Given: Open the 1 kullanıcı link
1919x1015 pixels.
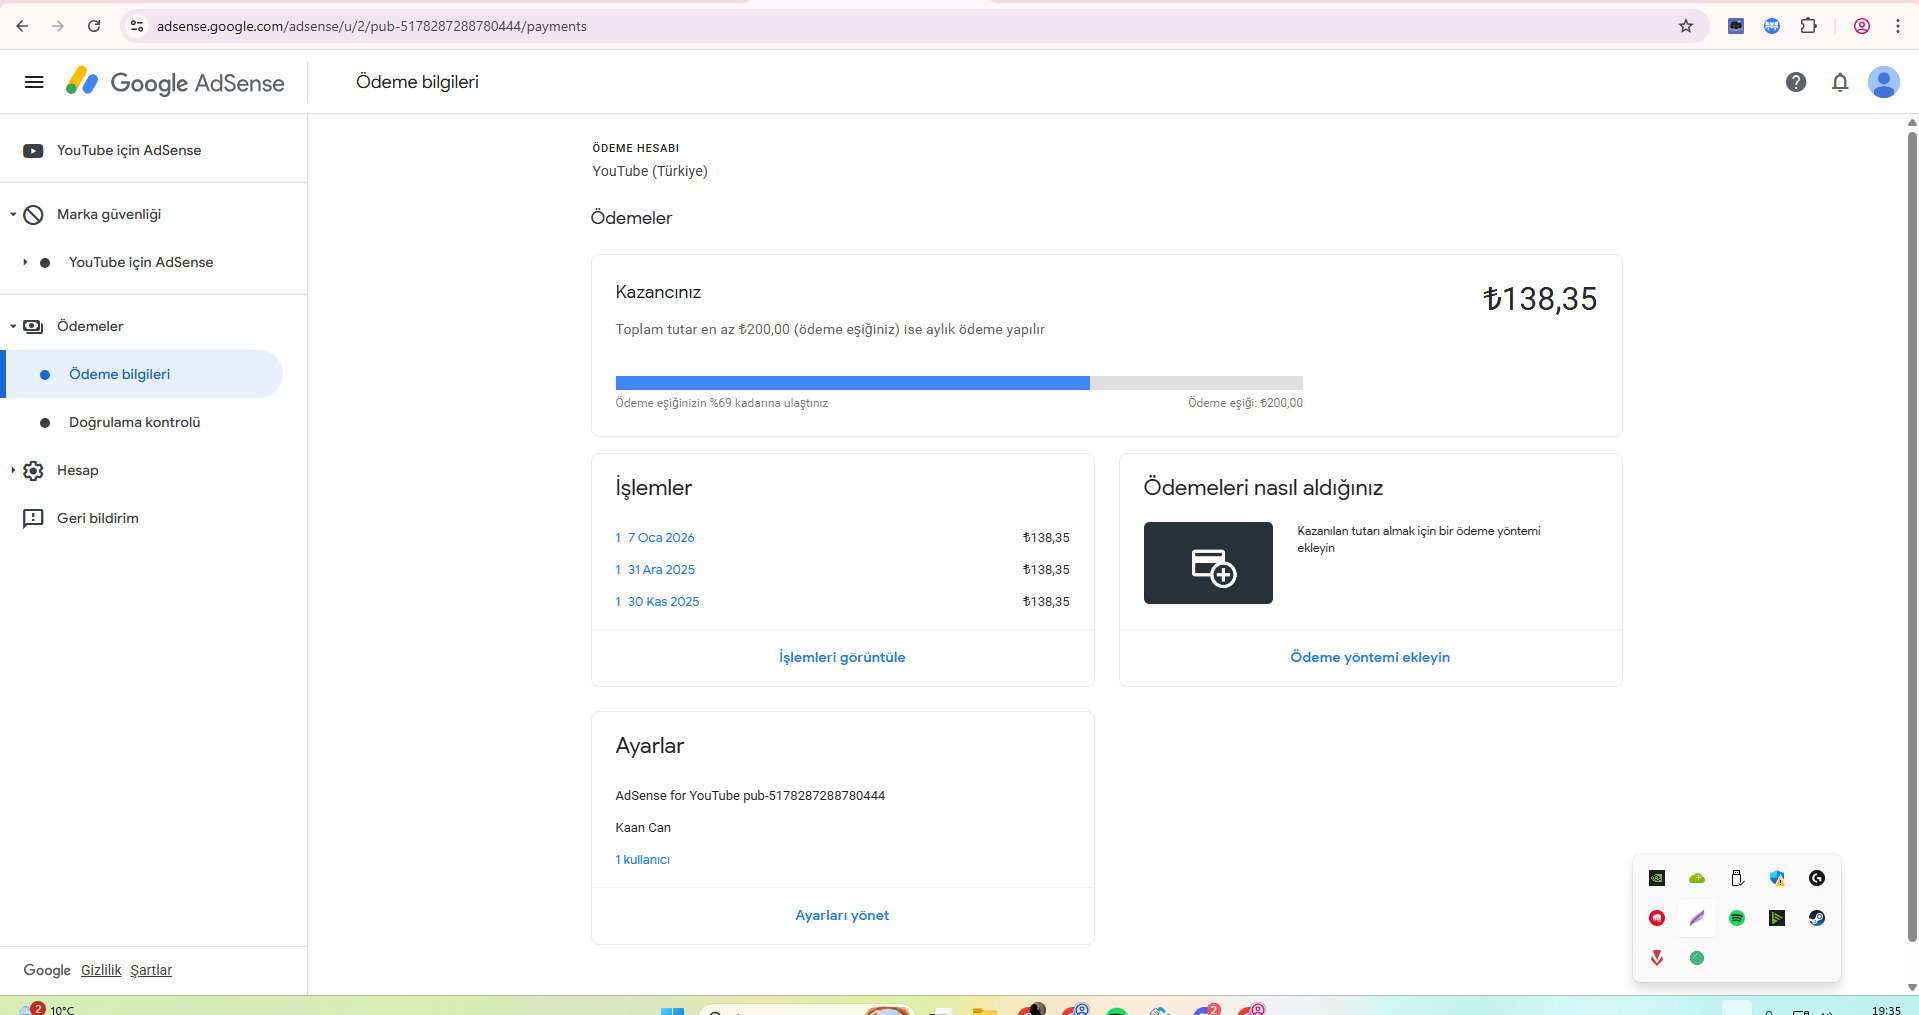Looking at the screenshot, I should click(x=642, y=860).
